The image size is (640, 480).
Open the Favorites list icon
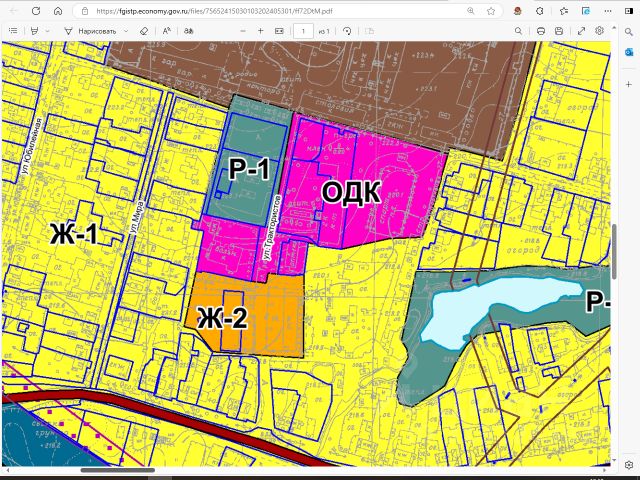coord(564,11)
